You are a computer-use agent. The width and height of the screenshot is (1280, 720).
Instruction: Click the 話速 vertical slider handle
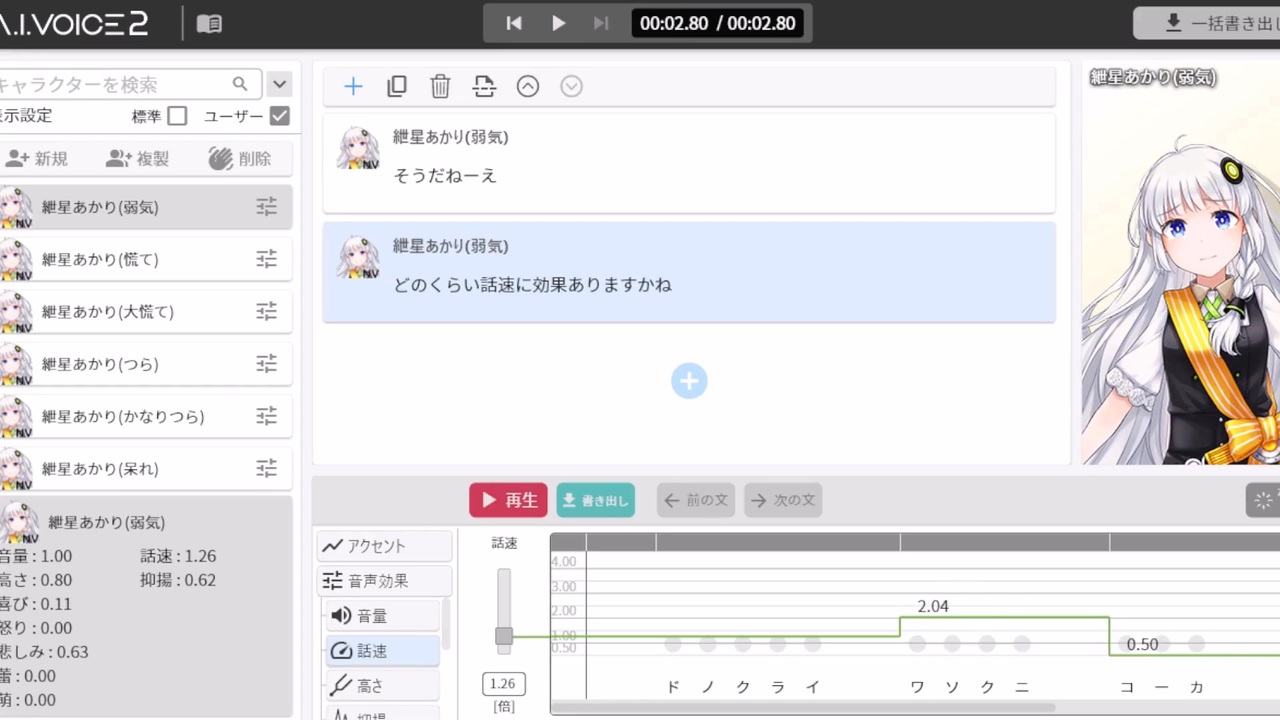[x=504, y=636]
